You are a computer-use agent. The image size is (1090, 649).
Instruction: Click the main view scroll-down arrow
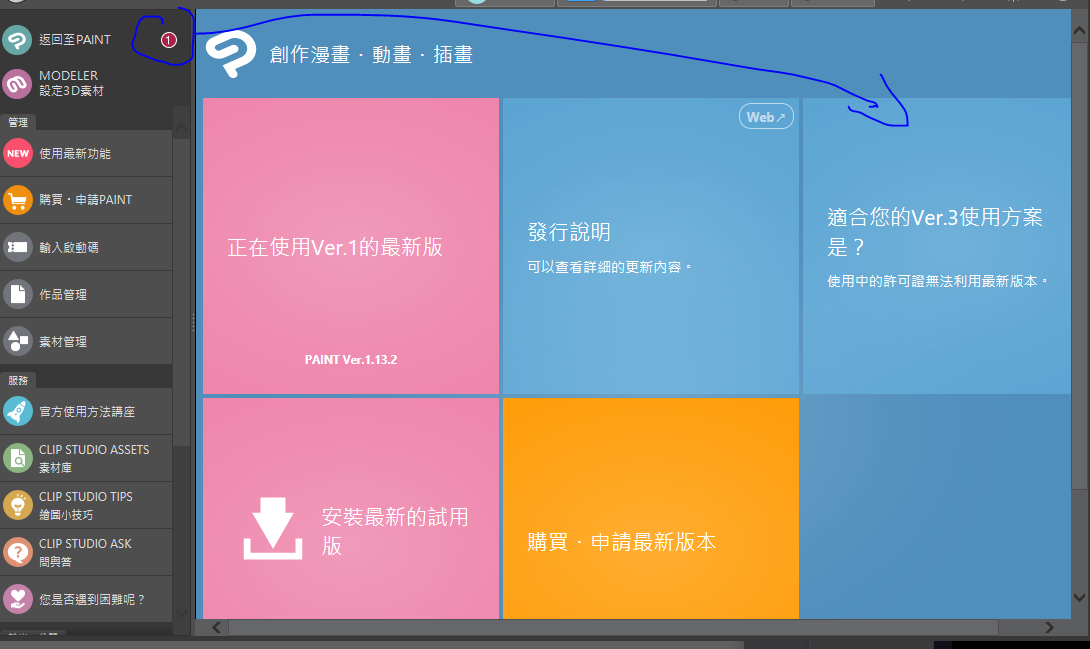(1080, 597)
